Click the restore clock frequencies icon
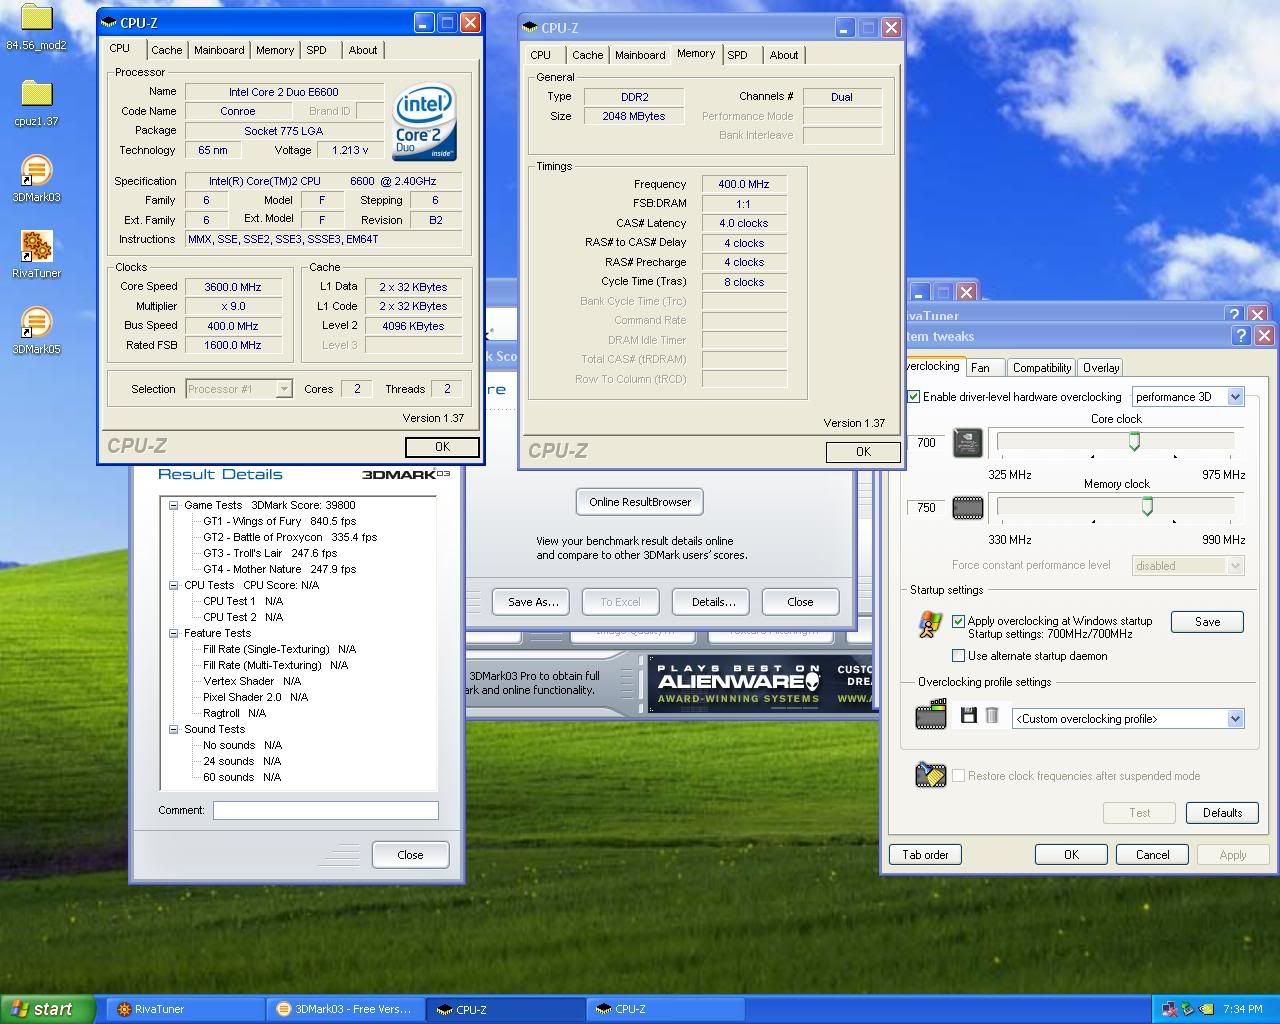 [930, 775]
